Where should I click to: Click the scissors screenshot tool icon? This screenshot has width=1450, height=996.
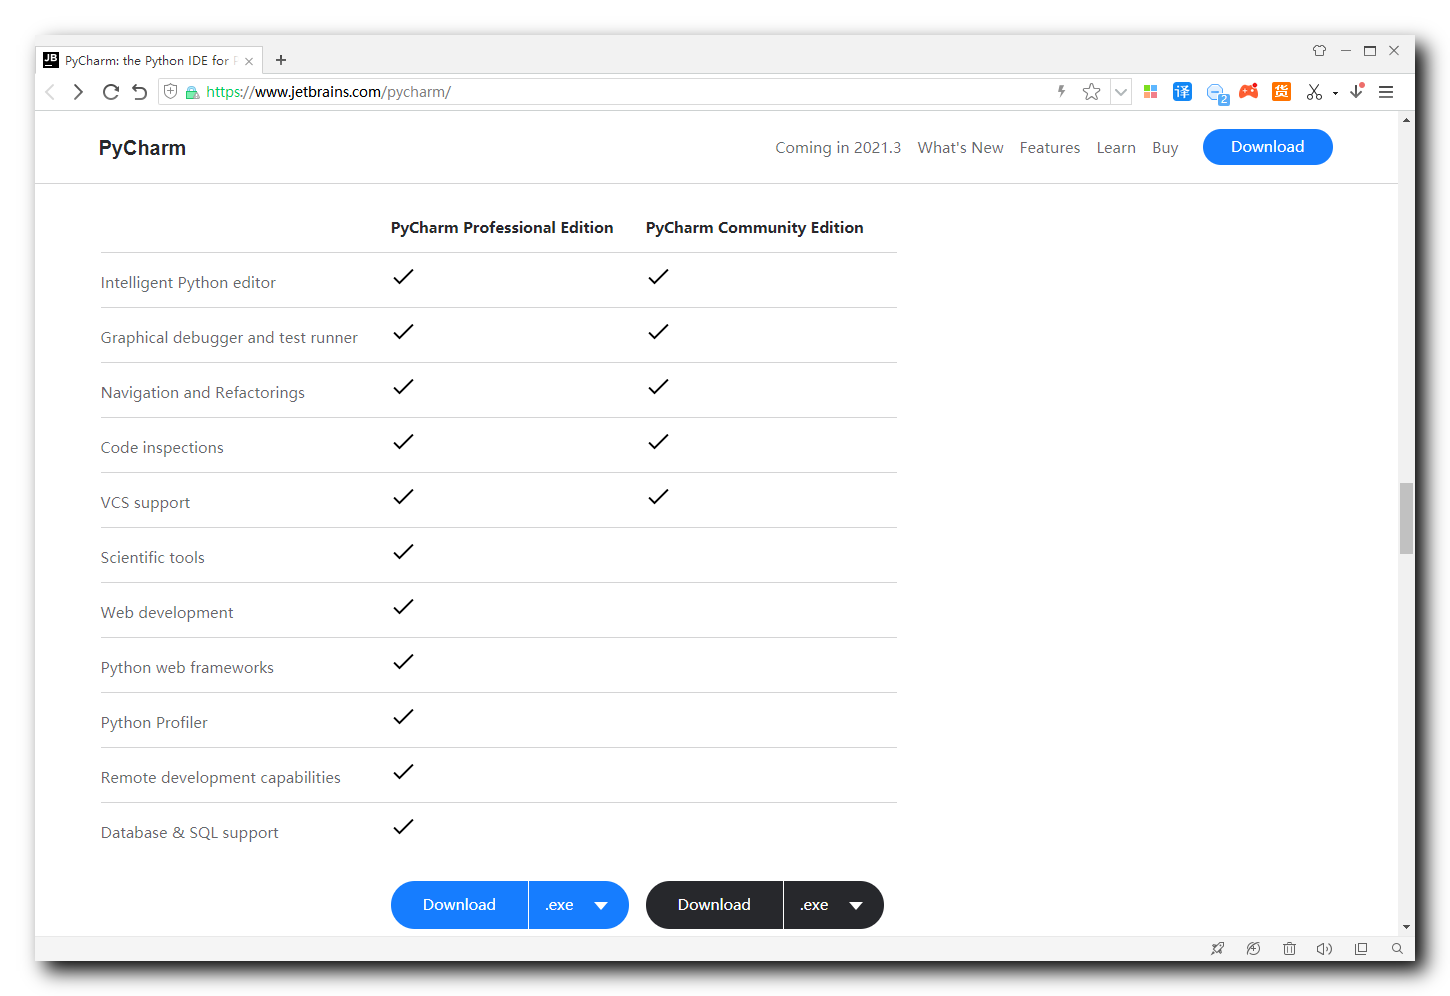click(x=1314, y=92)
